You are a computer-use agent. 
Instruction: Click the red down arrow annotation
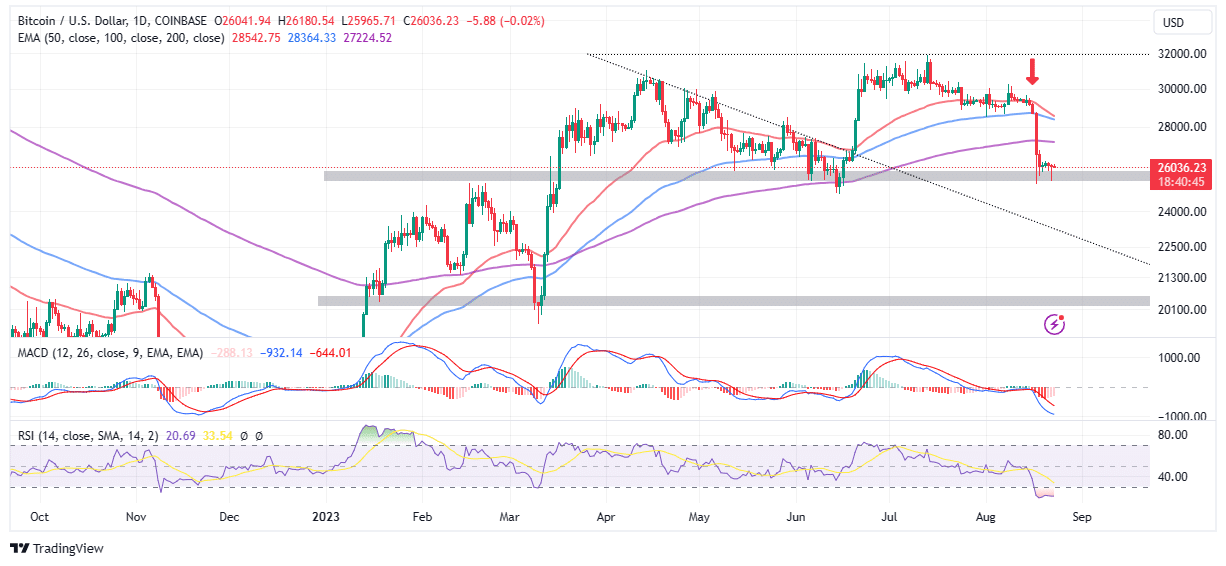(1033, 71)
